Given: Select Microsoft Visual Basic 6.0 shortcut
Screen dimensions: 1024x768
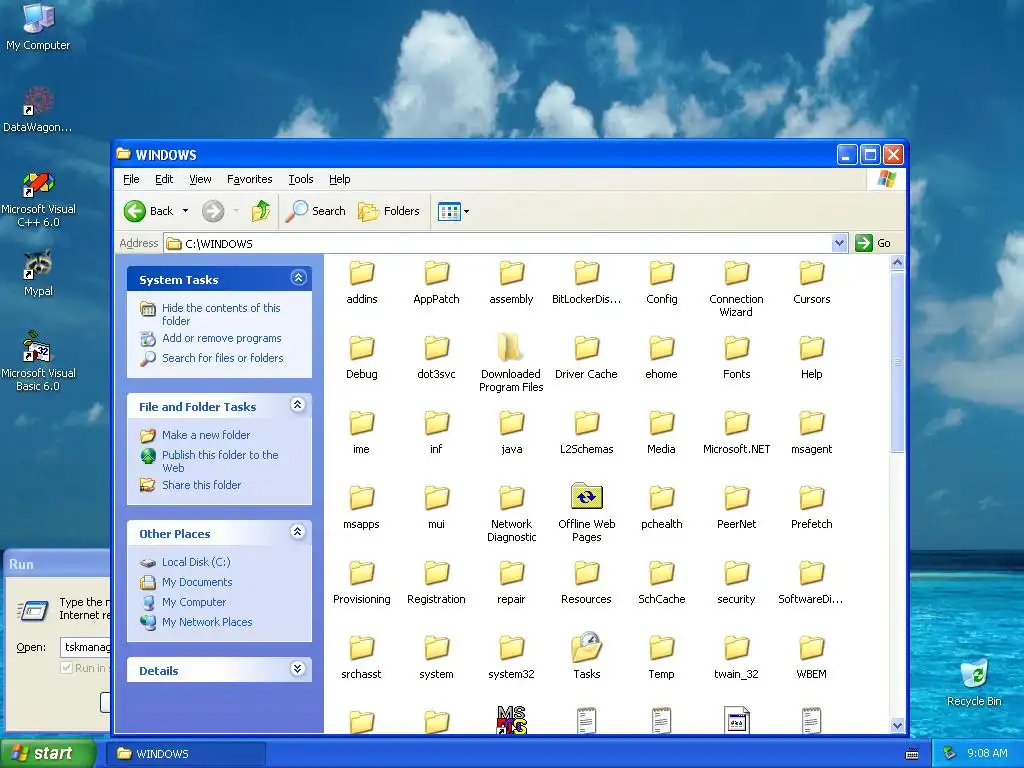Looking at the screenshot, I should (38, 362).
